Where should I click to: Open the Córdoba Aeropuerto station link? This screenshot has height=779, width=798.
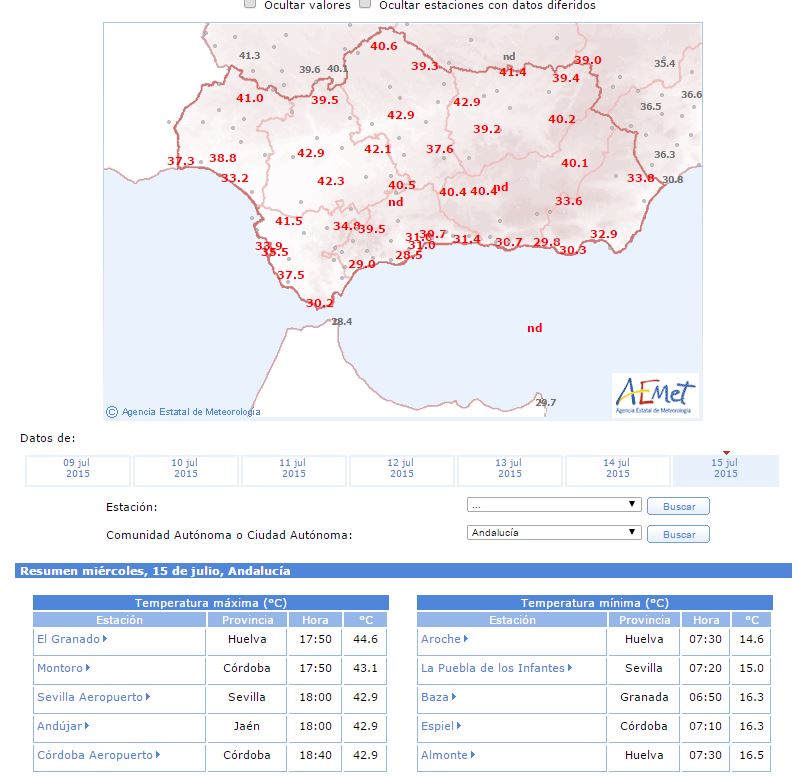tap(94, 755)
